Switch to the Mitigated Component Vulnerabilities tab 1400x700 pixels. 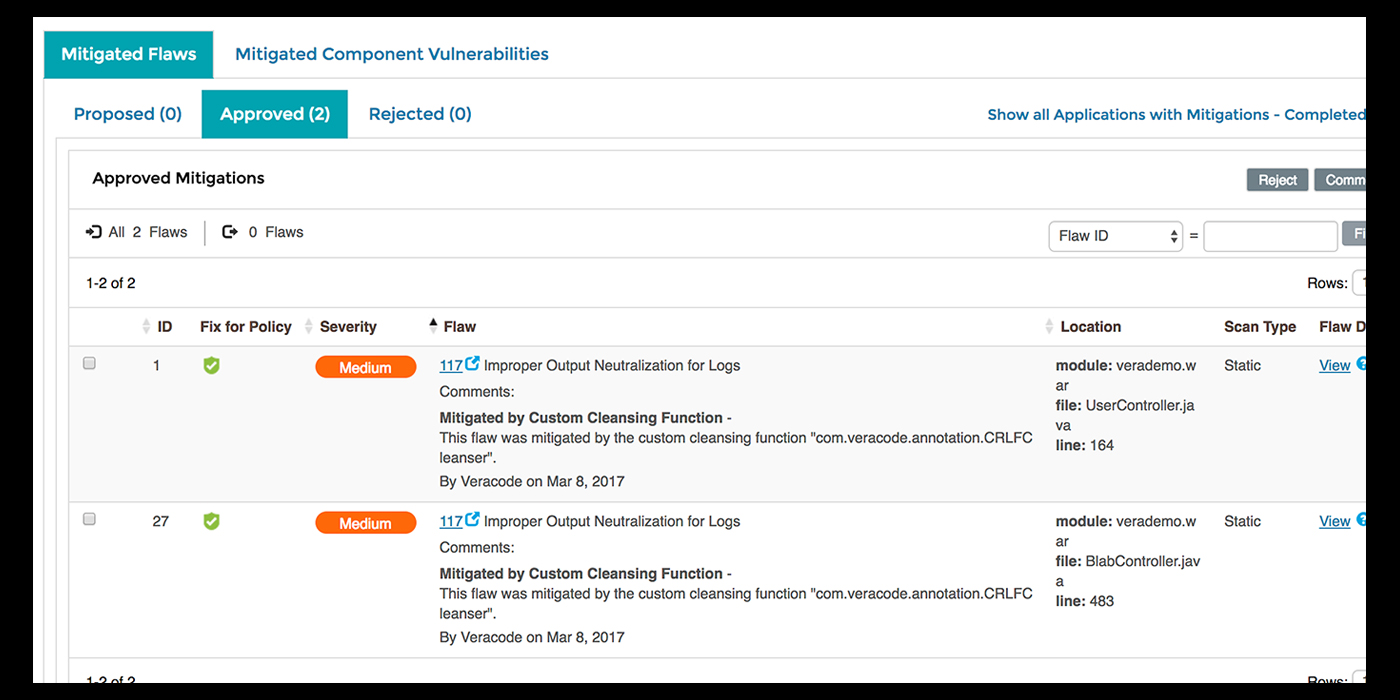pos(391,53)
